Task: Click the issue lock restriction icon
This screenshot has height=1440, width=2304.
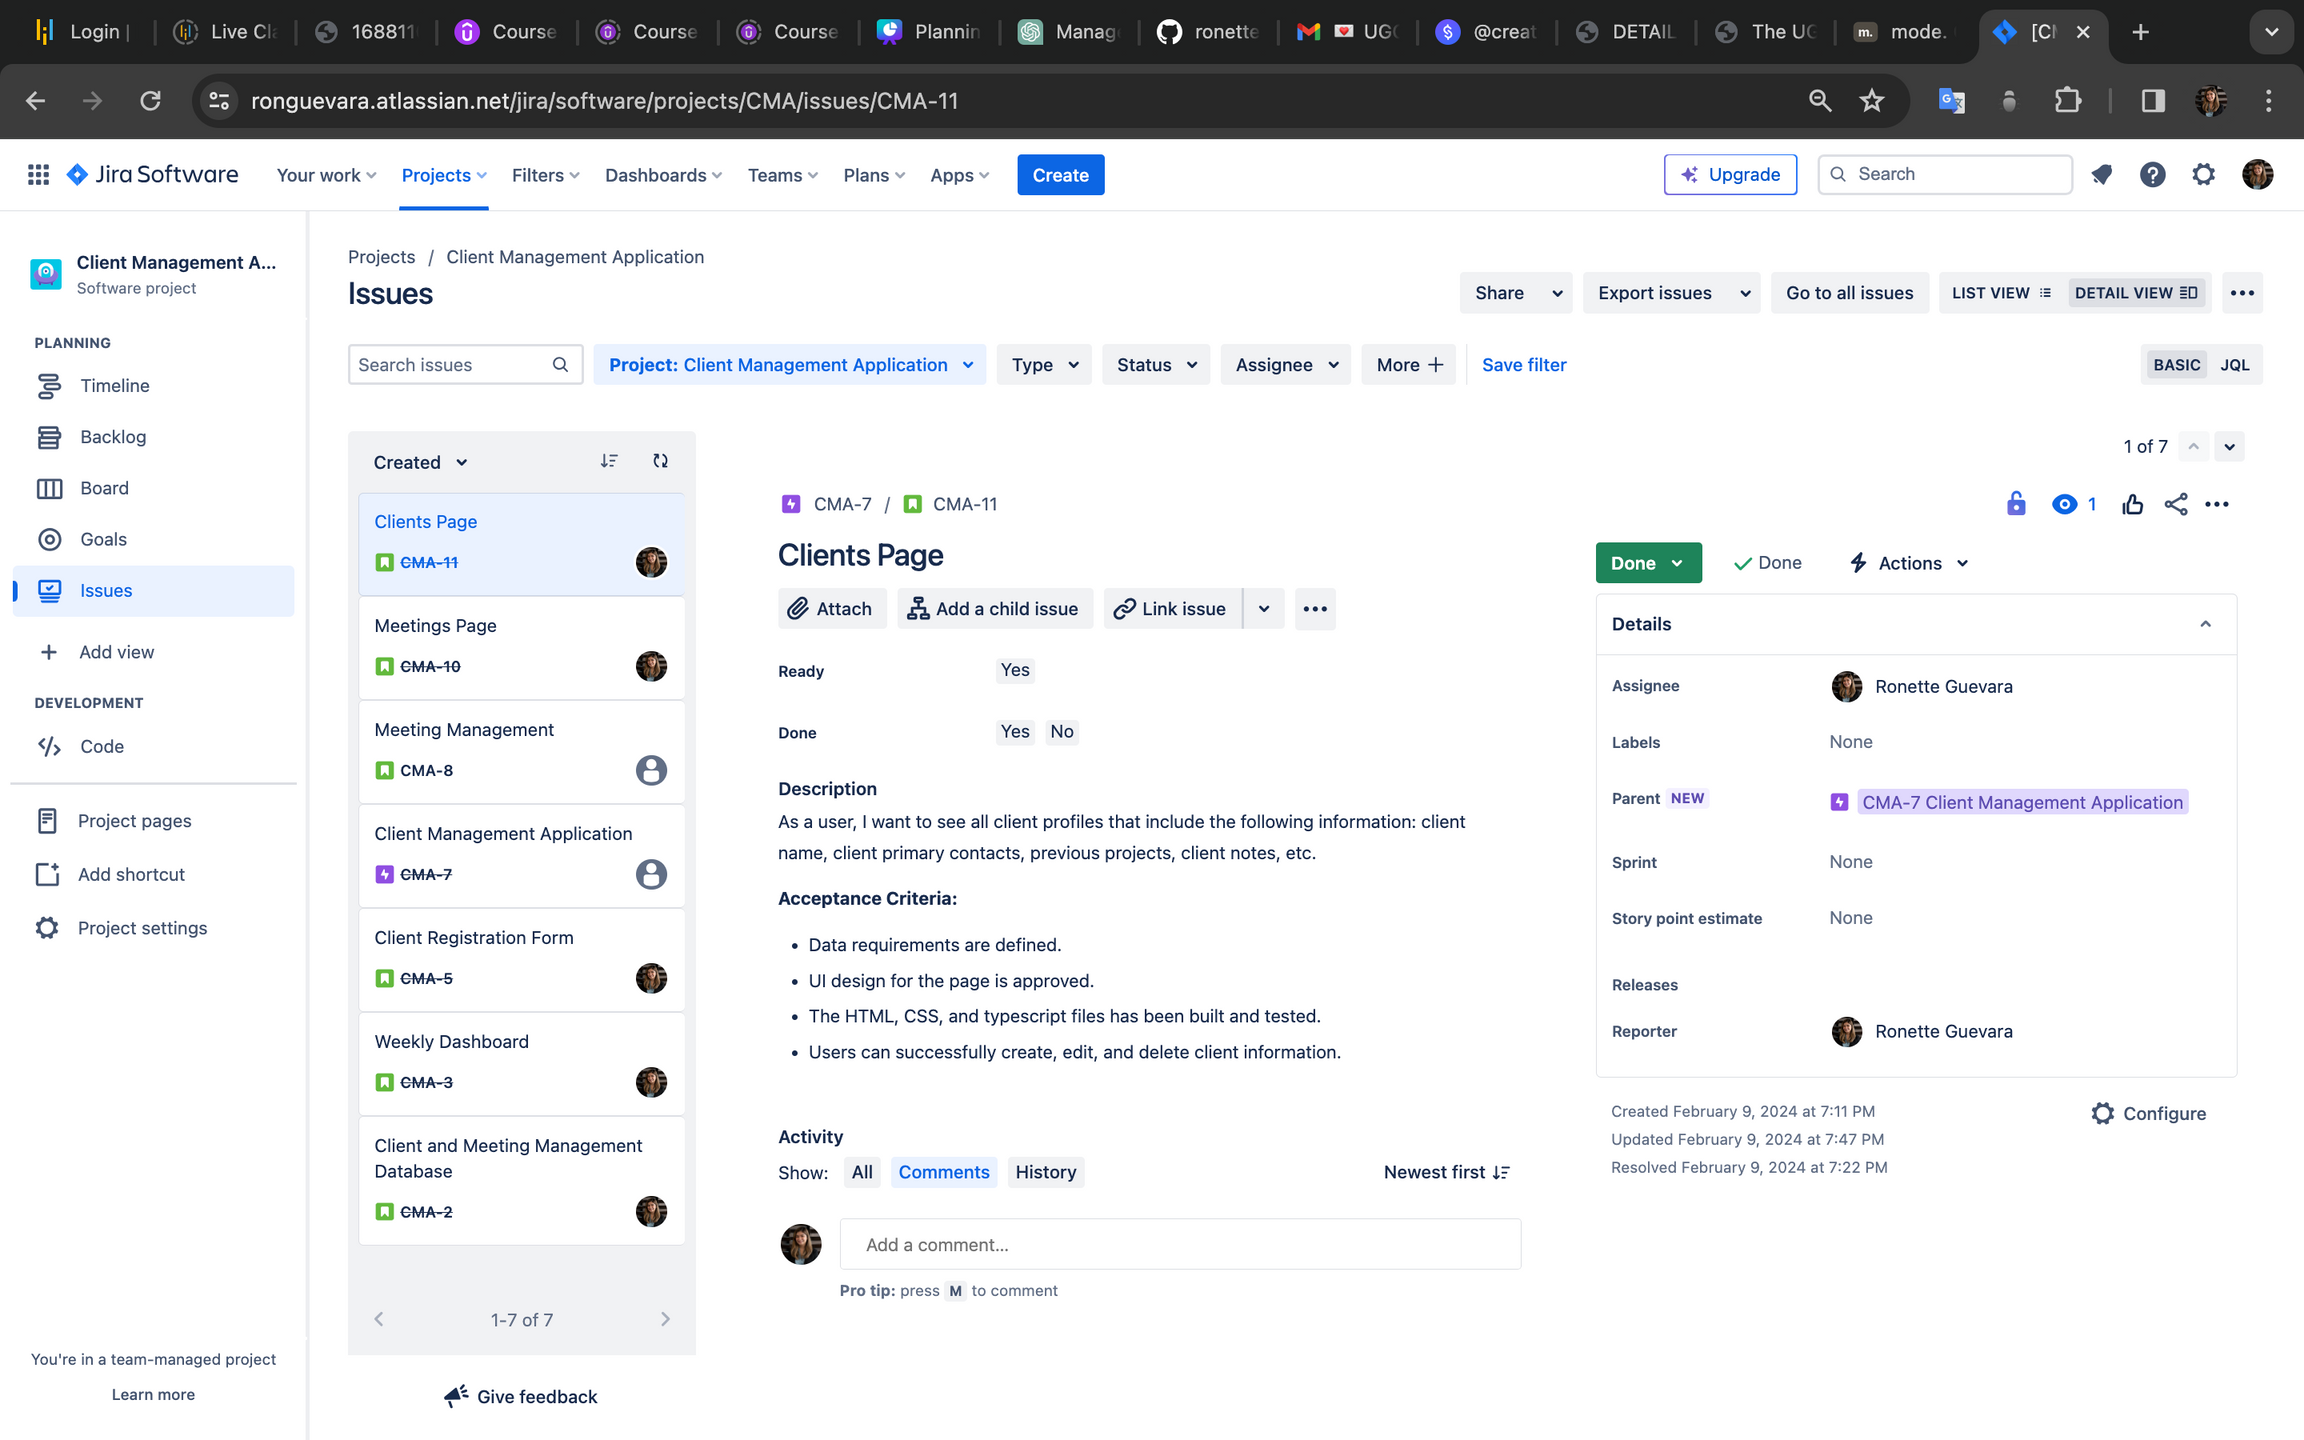Action: click(x=2016, y=504)
